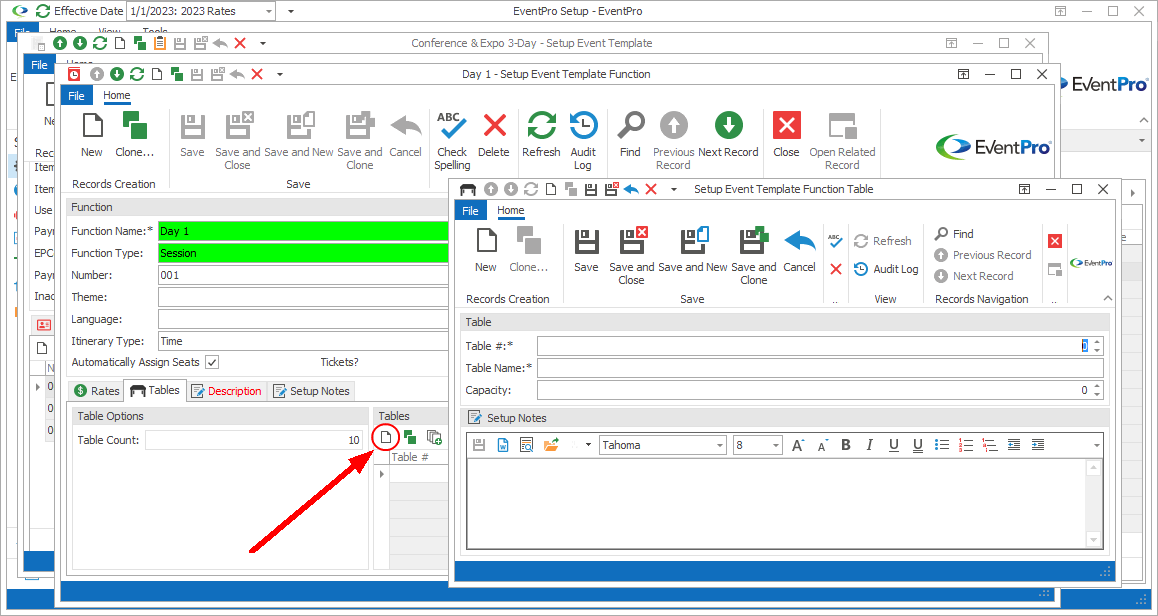Click Clone in Day 1 Records Creation group
The height and width of the screenshot is (616, 1158).
click(134, 136)
